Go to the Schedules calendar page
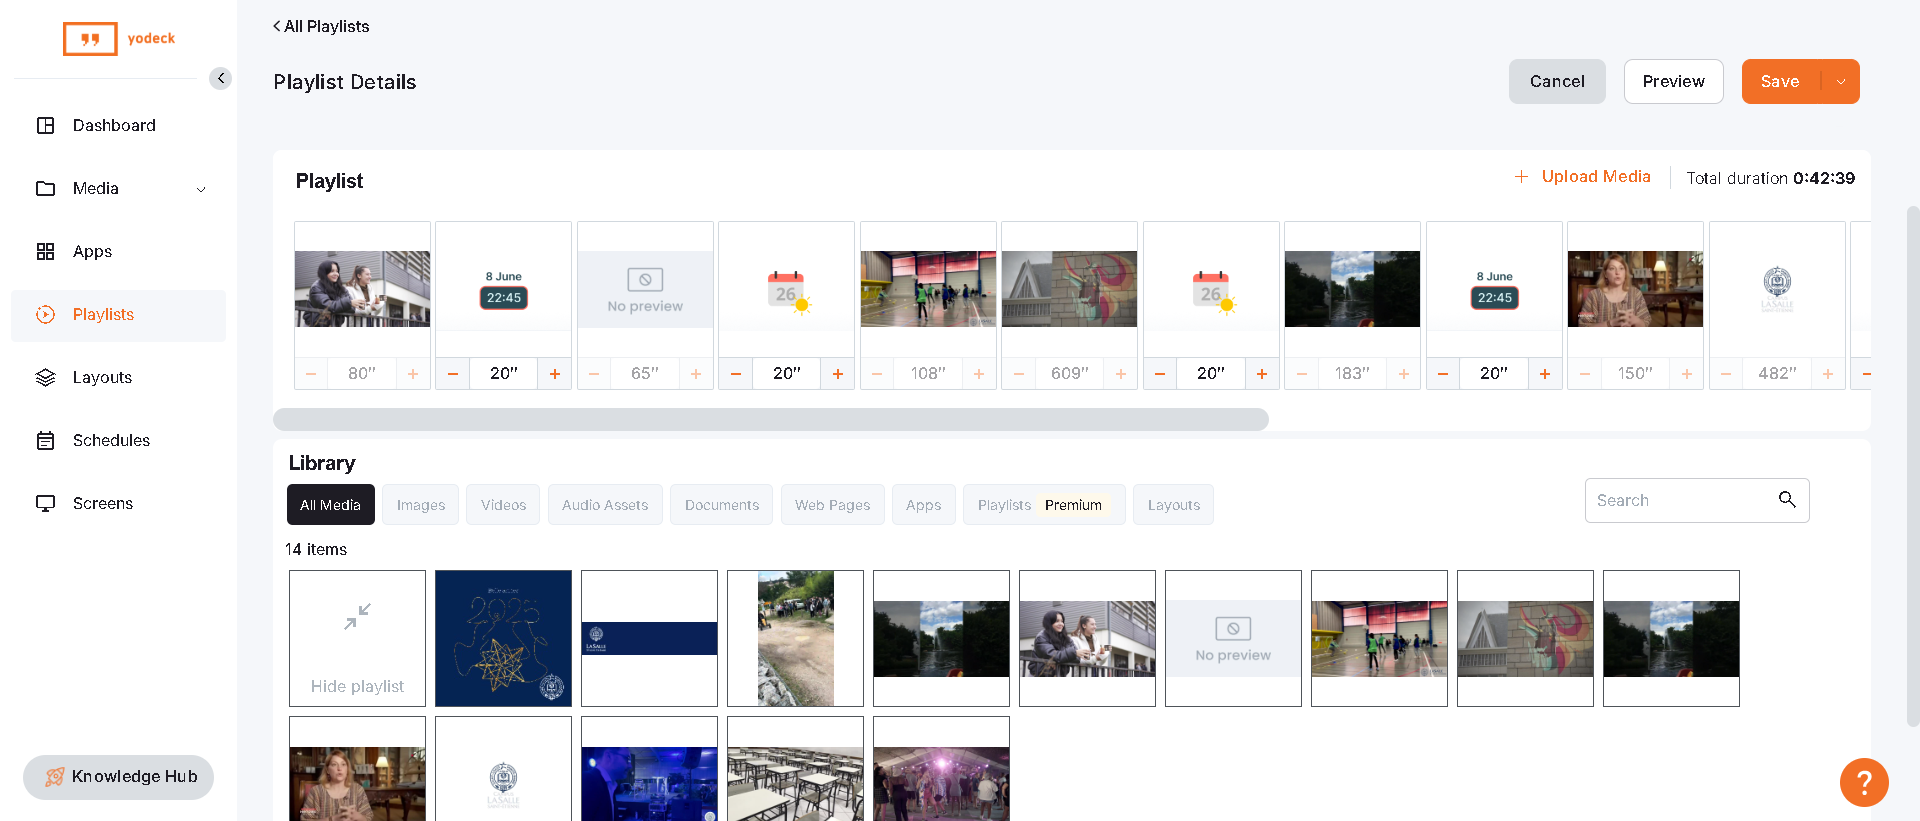1920x821 pixels. tap(110, 440)
